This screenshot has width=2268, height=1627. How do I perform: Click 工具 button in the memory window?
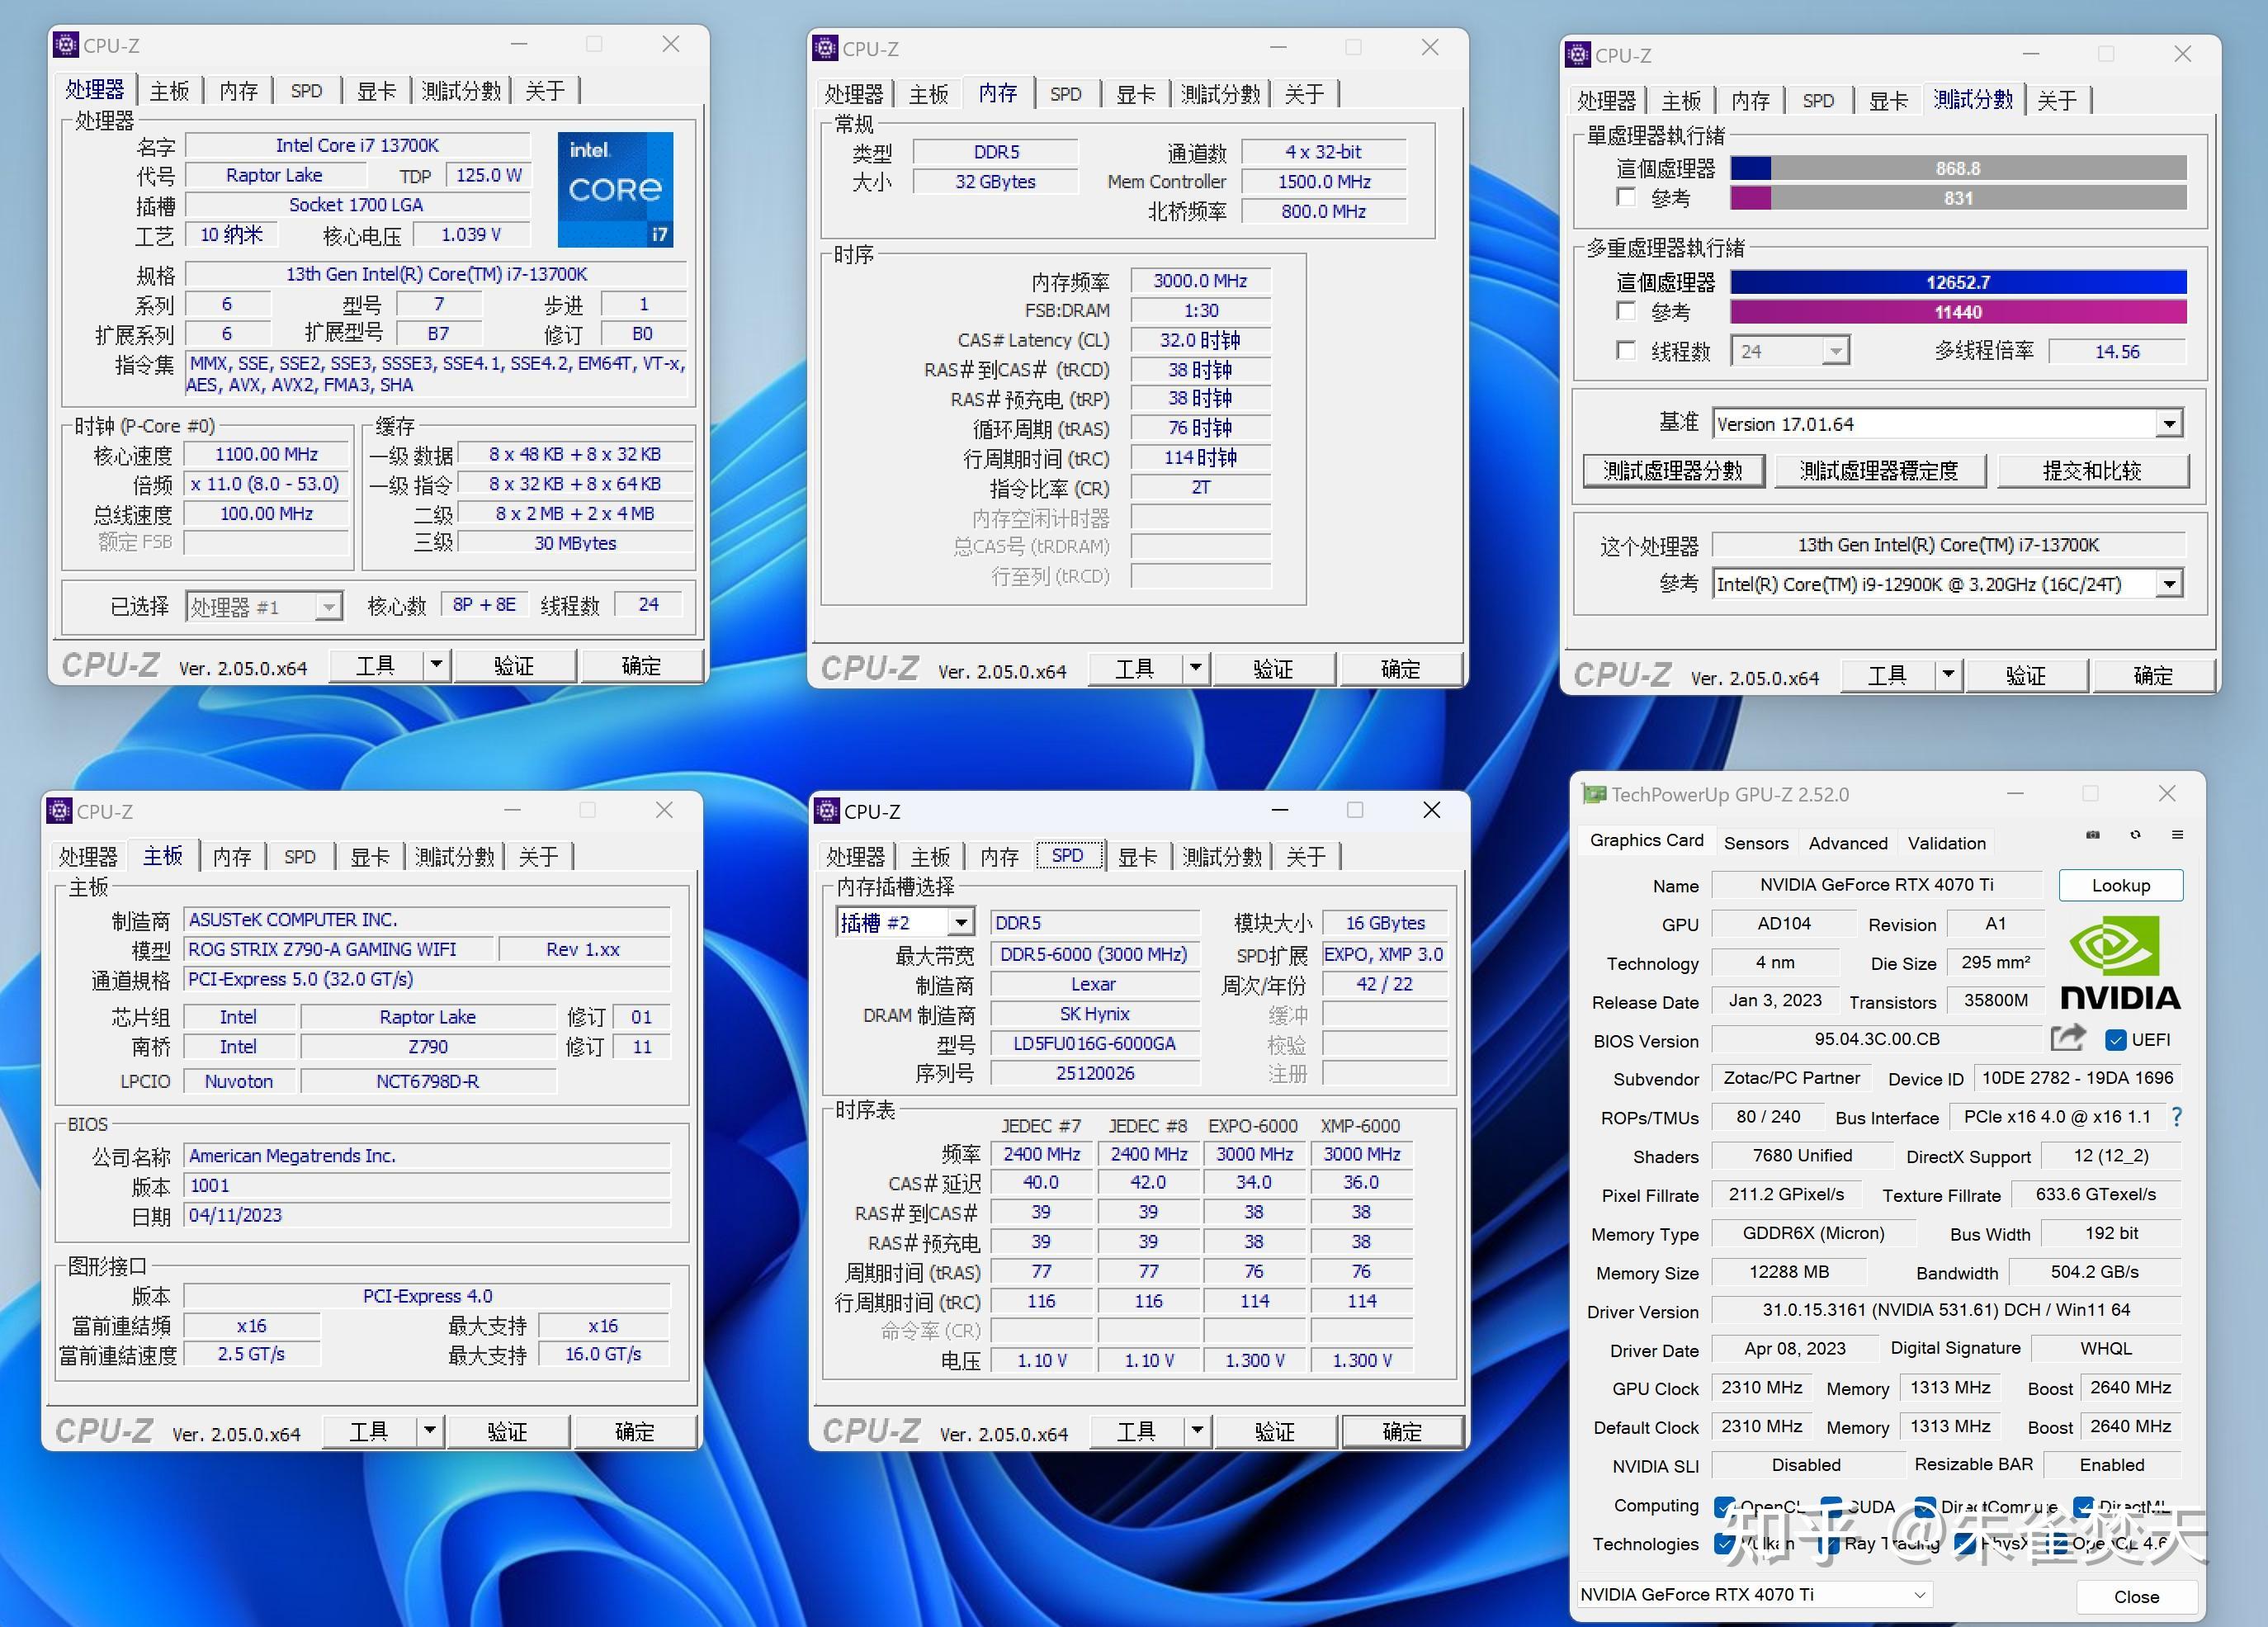pos(1135,669)
